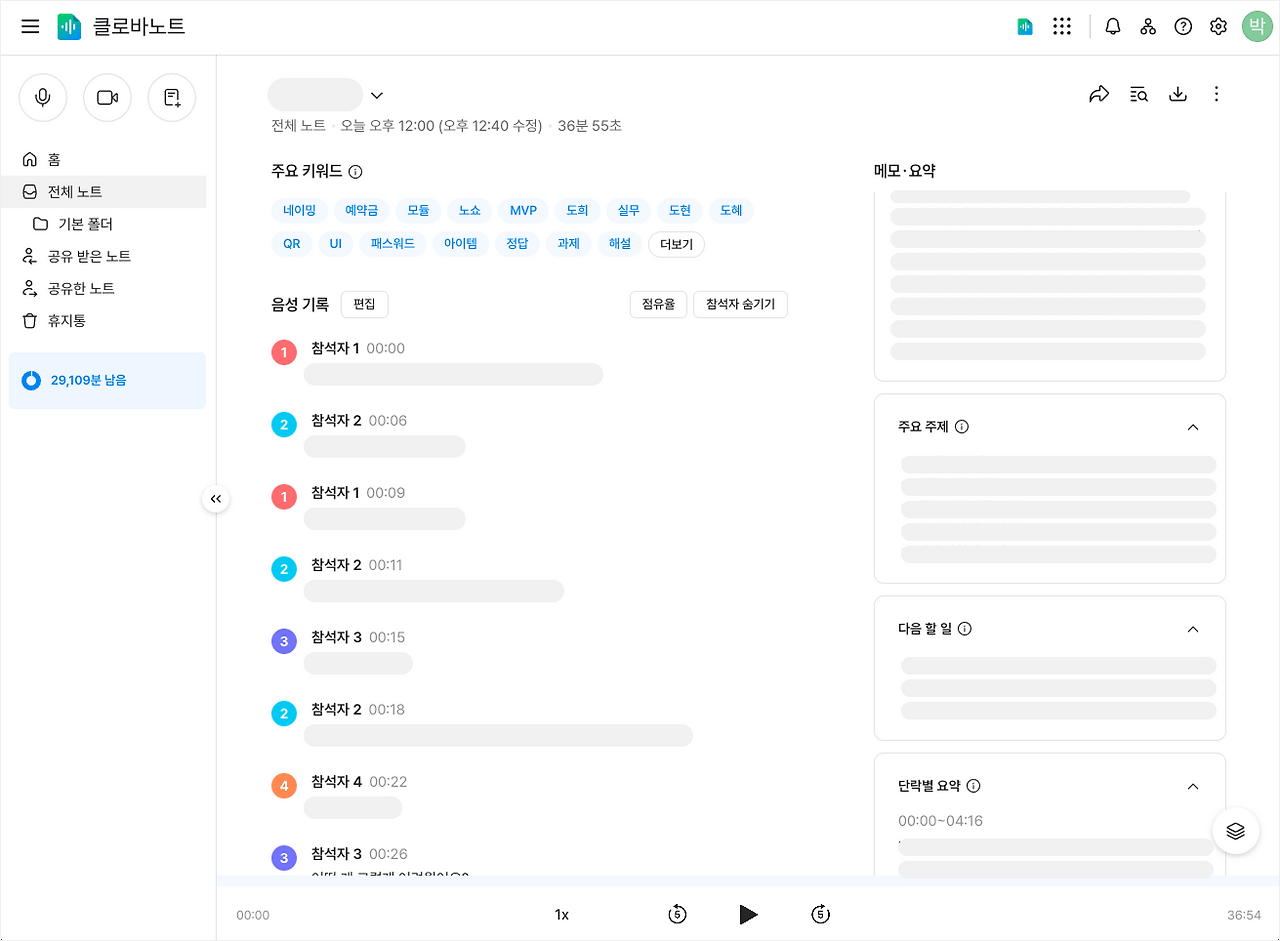The height and width of the screenshot is (941, 1280).
Task: Open the Clova Note app shortcut icon
Action: click(1025, 27)
